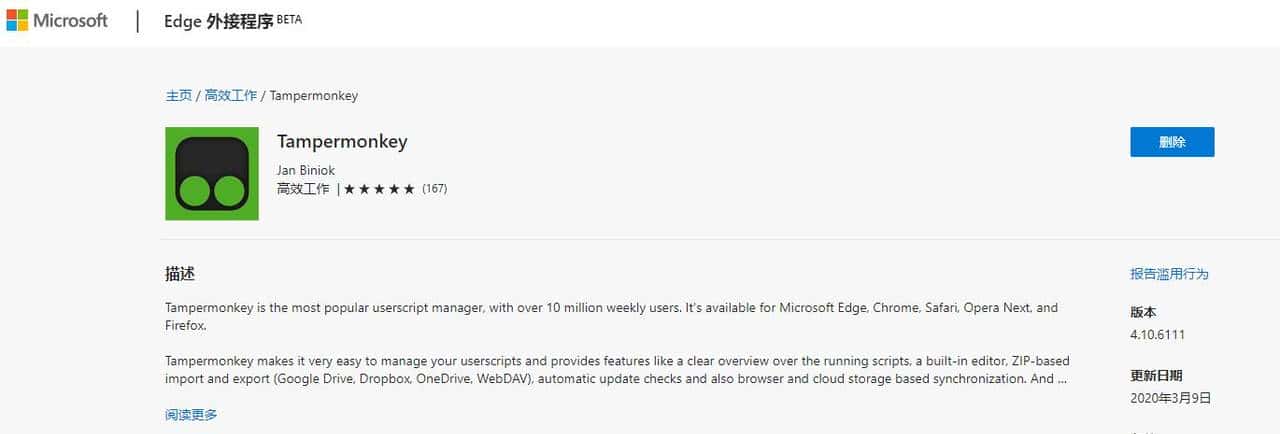Click the Microsoft four-color logo
Viewport: 1280px width, 434px height.
16,21
